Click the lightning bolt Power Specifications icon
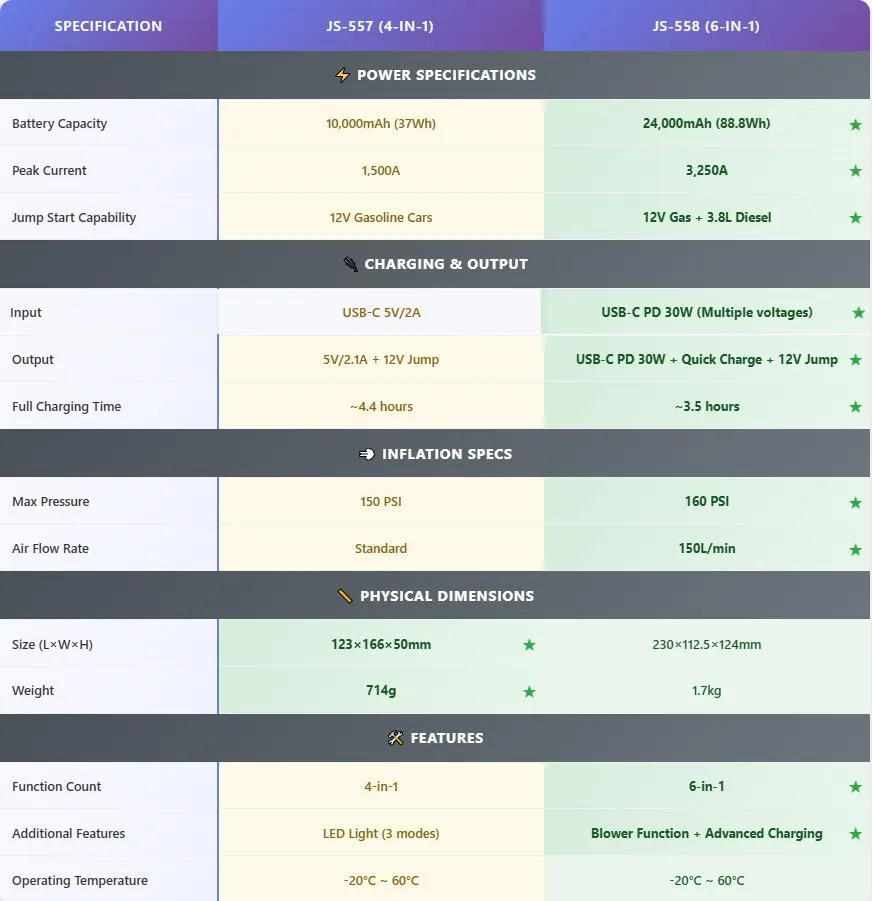872x901 pixels. click(x=343, y=75)
